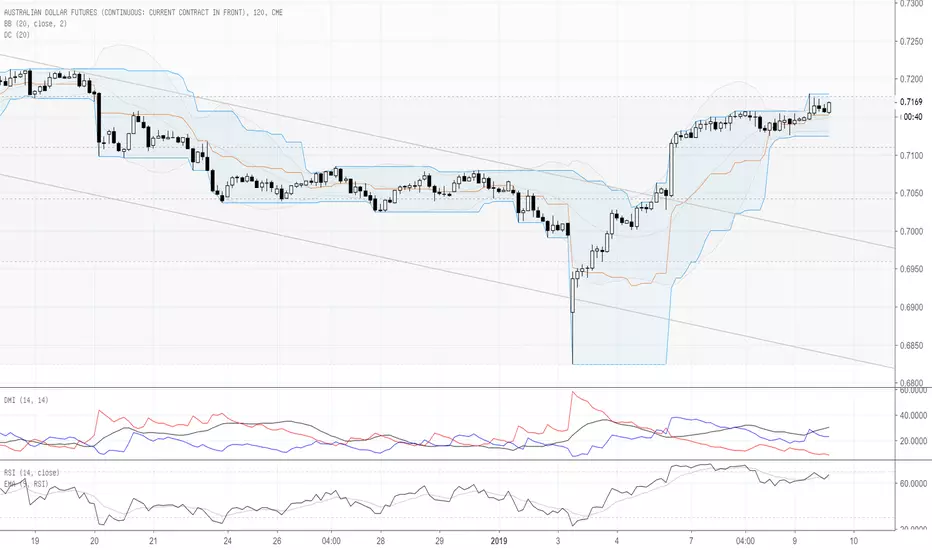Image resolution: width=932 pixels, height=550 pixels.
Task: Click date label 21 on the time axis
Action: coord(153,541)
